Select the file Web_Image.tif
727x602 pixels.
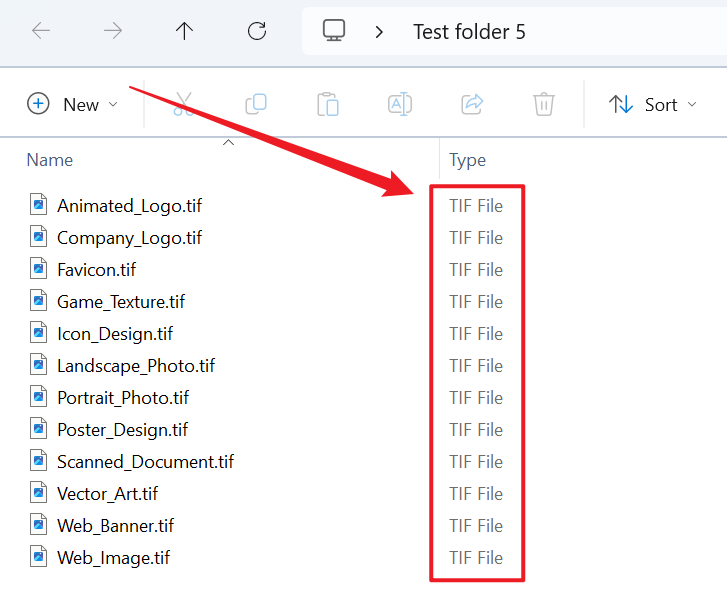pos(113,557)
